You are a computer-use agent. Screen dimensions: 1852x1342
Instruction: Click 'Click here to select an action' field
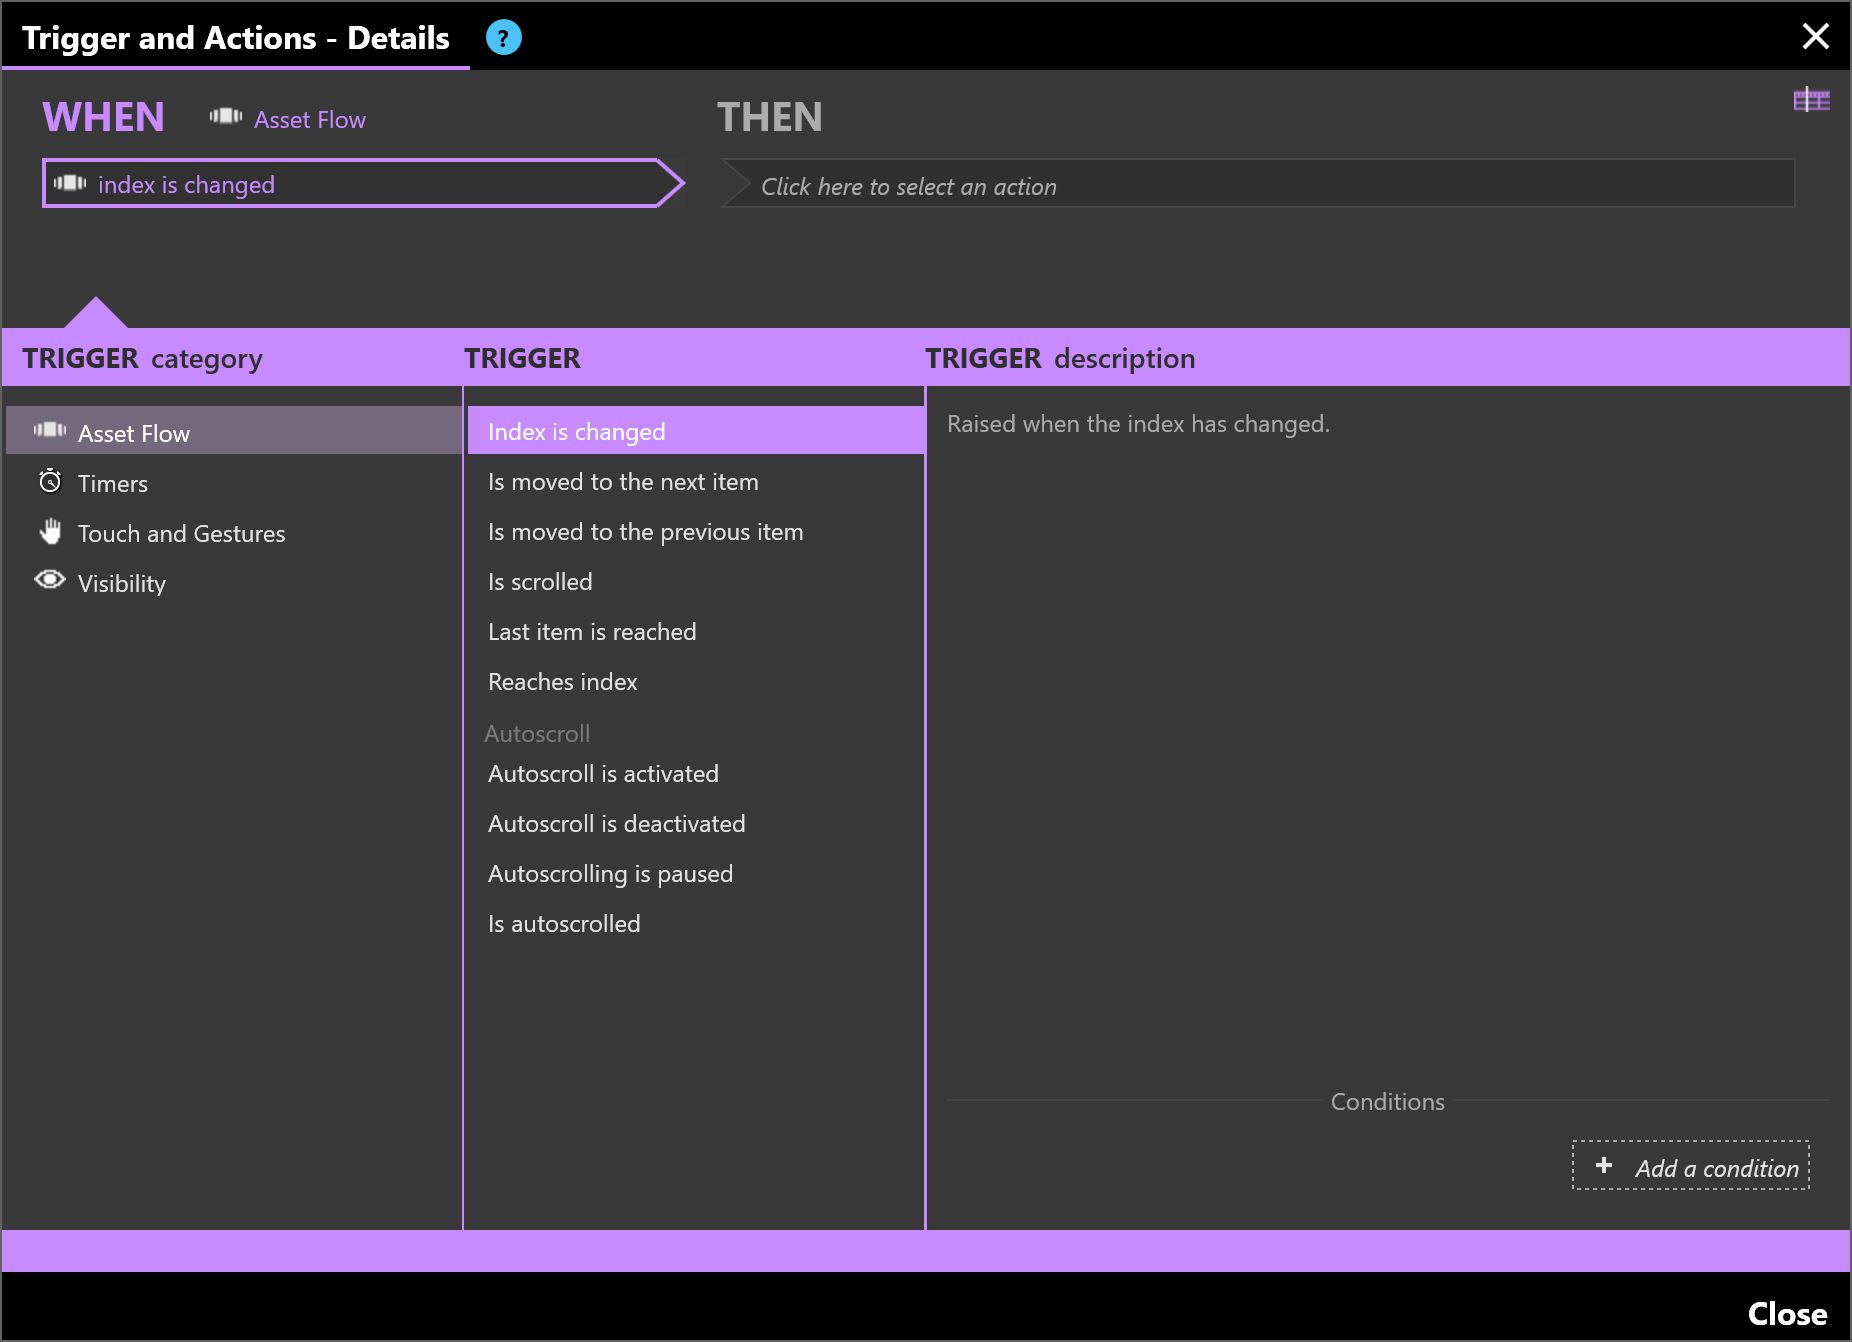(x=1257, y=186)
